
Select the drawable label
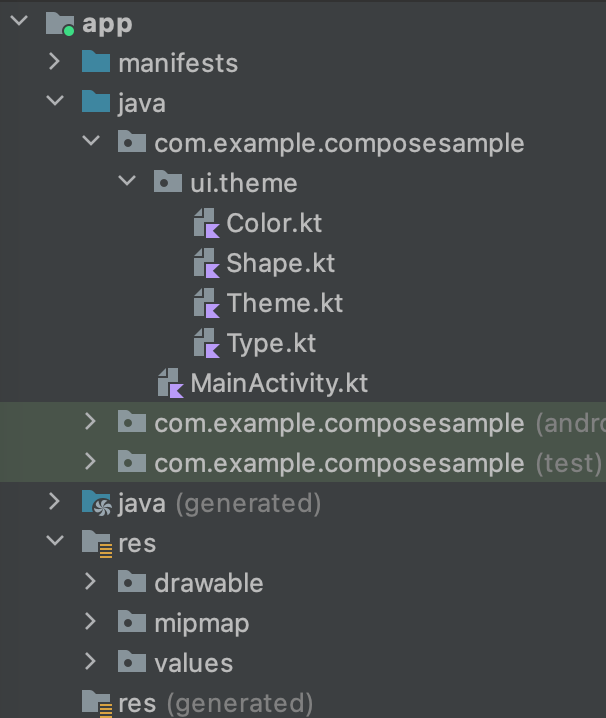point(209,583)
